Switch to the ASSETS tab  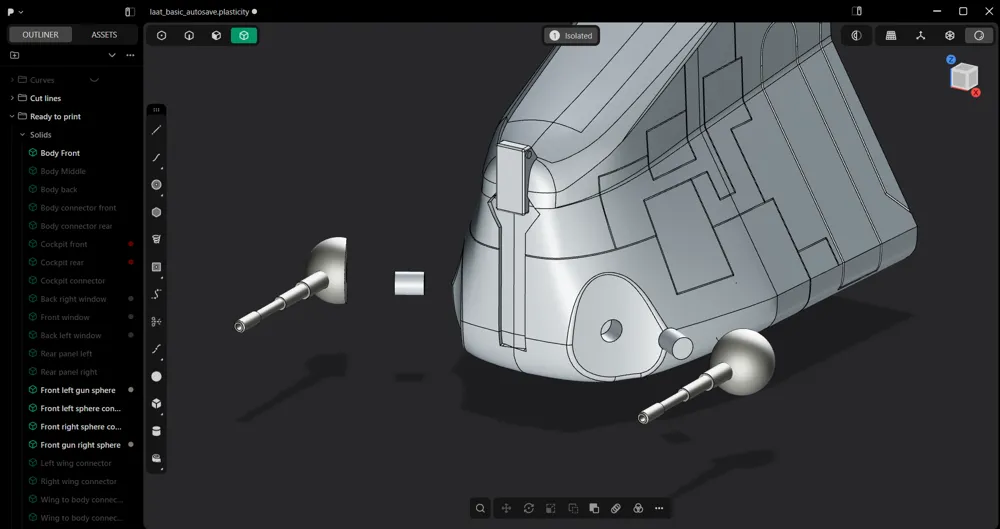pos(104,34)
